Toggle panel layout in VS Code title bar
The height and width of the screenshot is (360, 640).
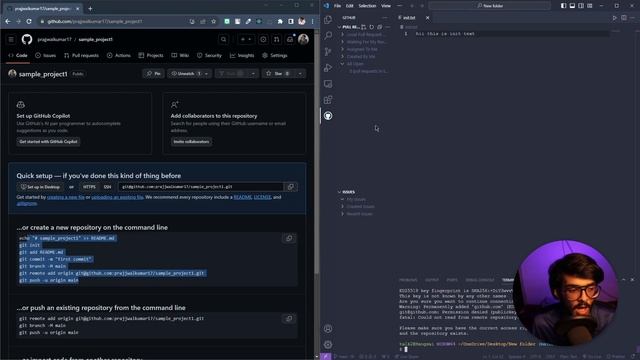click(572, 6)
